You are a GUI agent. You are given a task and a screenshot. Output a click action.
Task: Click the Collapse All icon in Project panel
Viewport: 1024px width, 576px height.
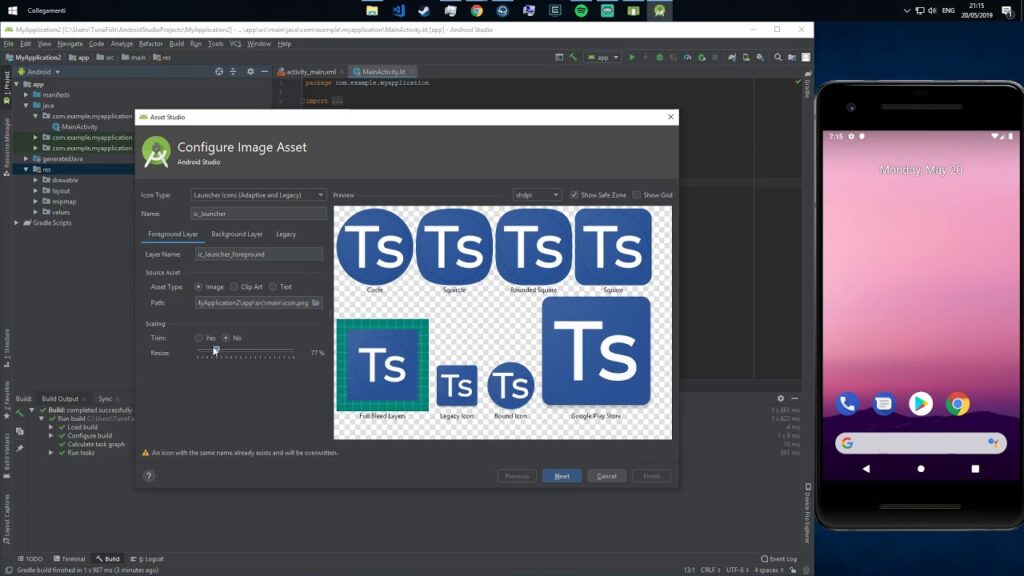233,72
